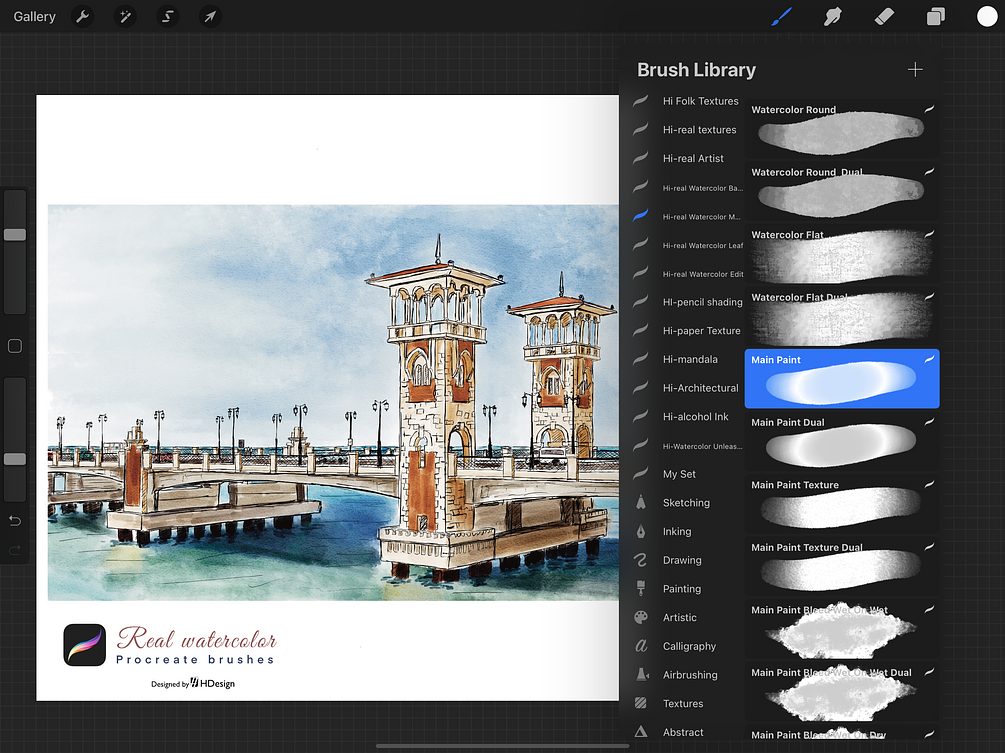Click the Abstract triangle icon
The height and width of the screenshot is (753, 1005).
pos(641,732)
